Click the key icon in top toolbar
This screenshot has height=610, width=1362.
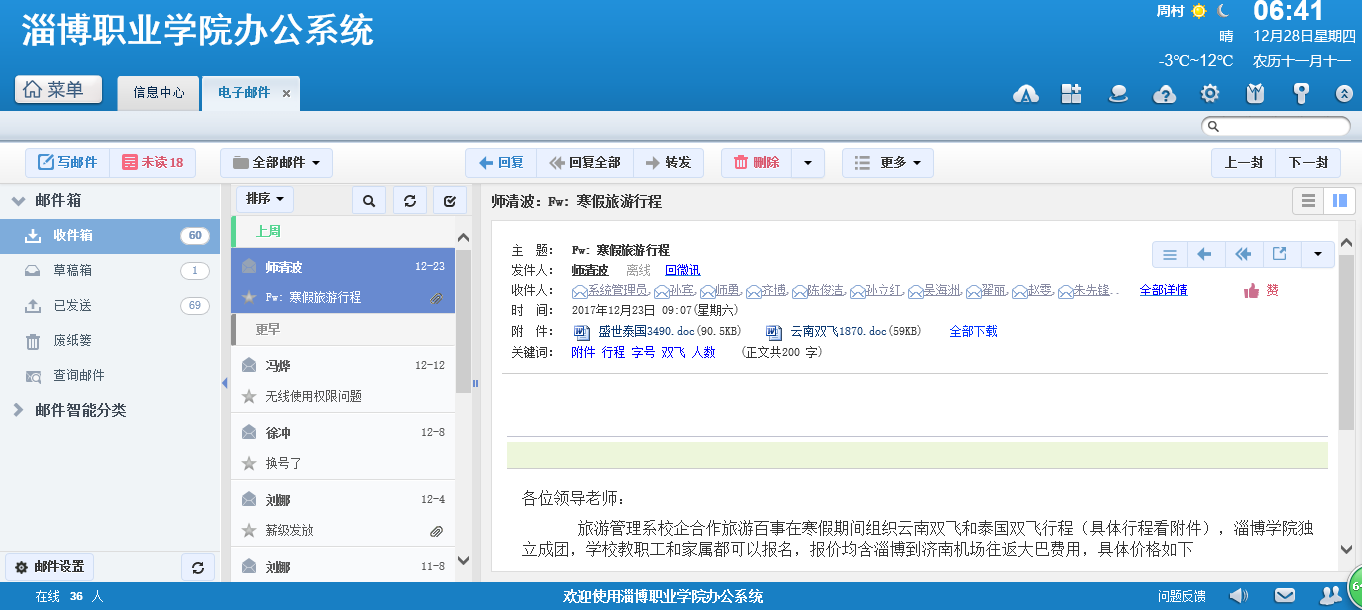click(1301, 94)
